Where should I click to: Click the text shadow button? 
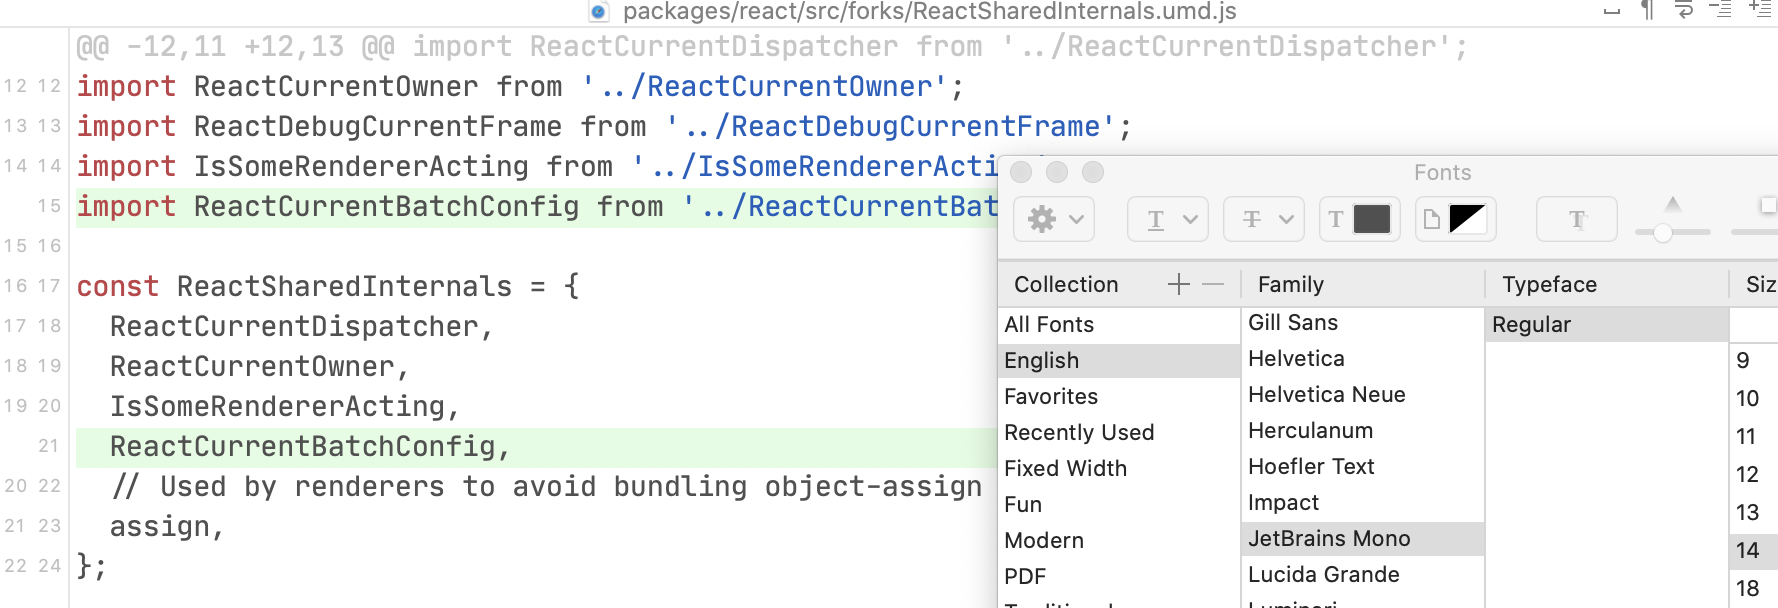(x=1577, y=219)
